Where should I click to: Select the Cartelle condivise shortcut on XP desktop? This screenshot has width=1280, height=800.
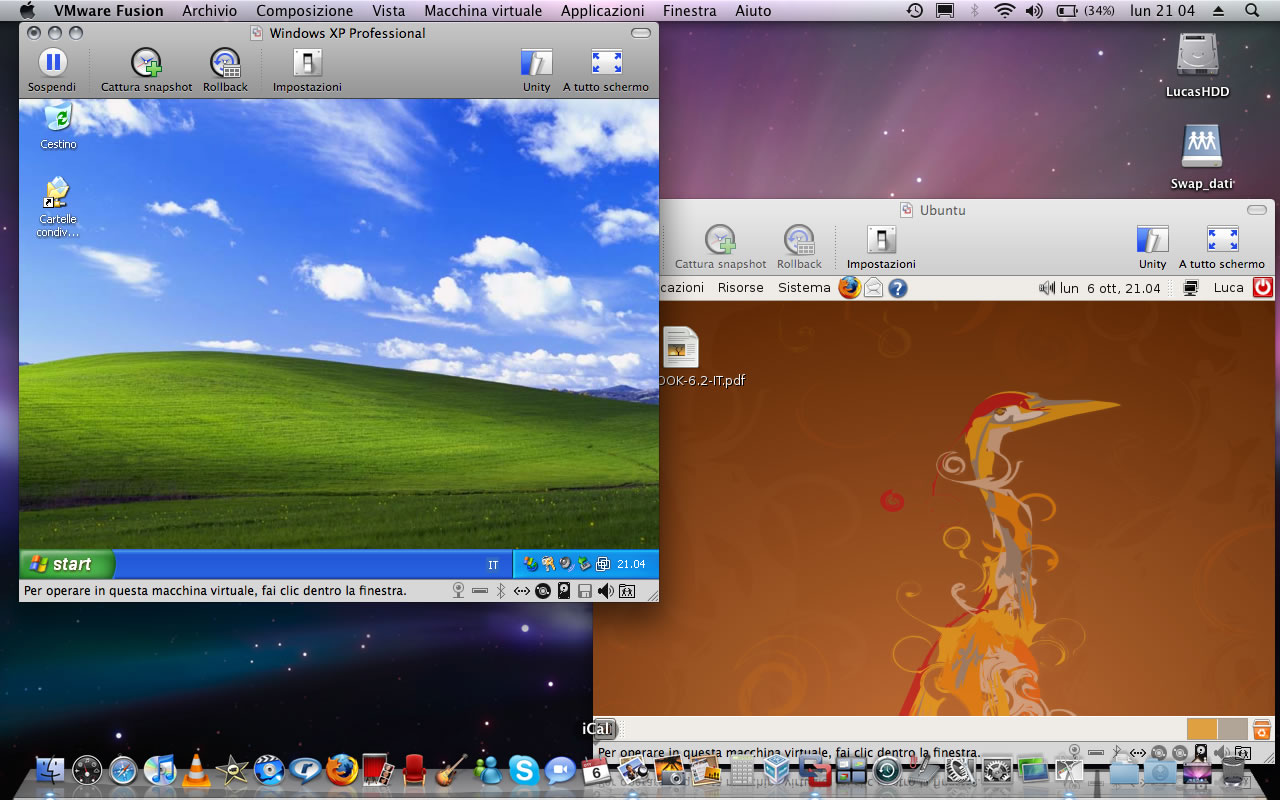(58, 207)
